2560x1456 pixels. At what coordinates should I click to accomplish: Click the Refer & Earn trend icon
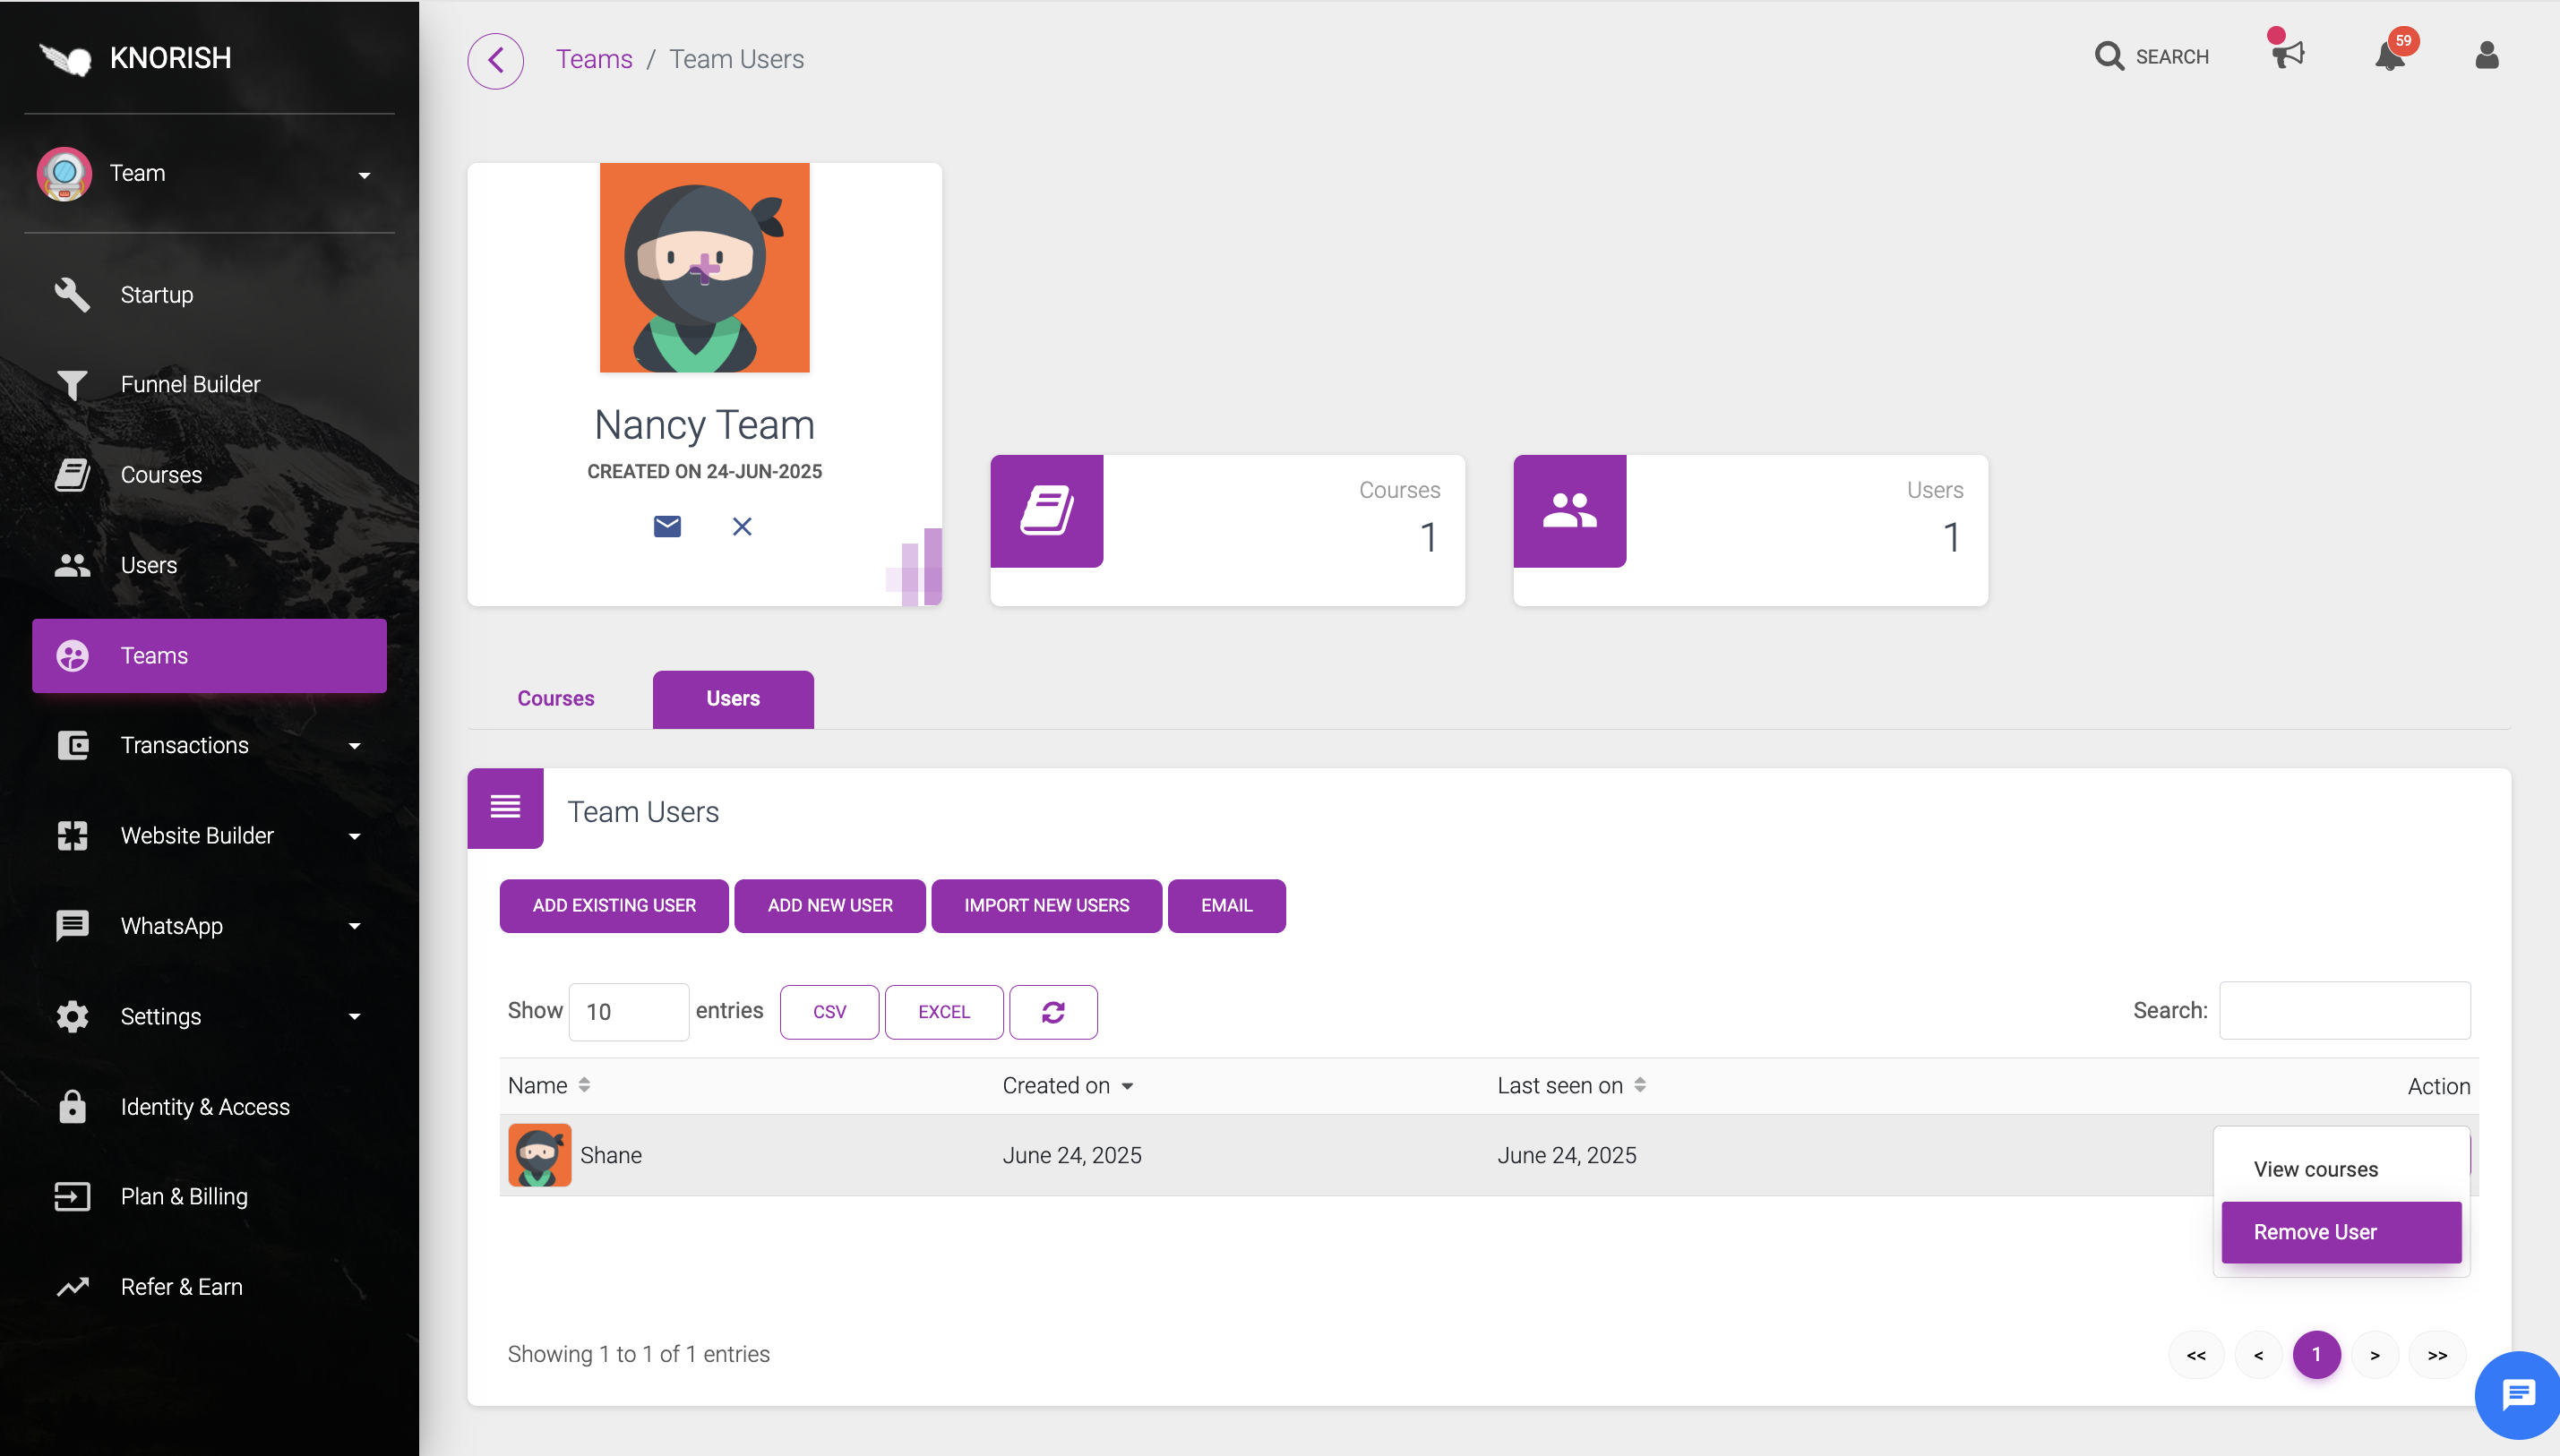point(72,1287)
